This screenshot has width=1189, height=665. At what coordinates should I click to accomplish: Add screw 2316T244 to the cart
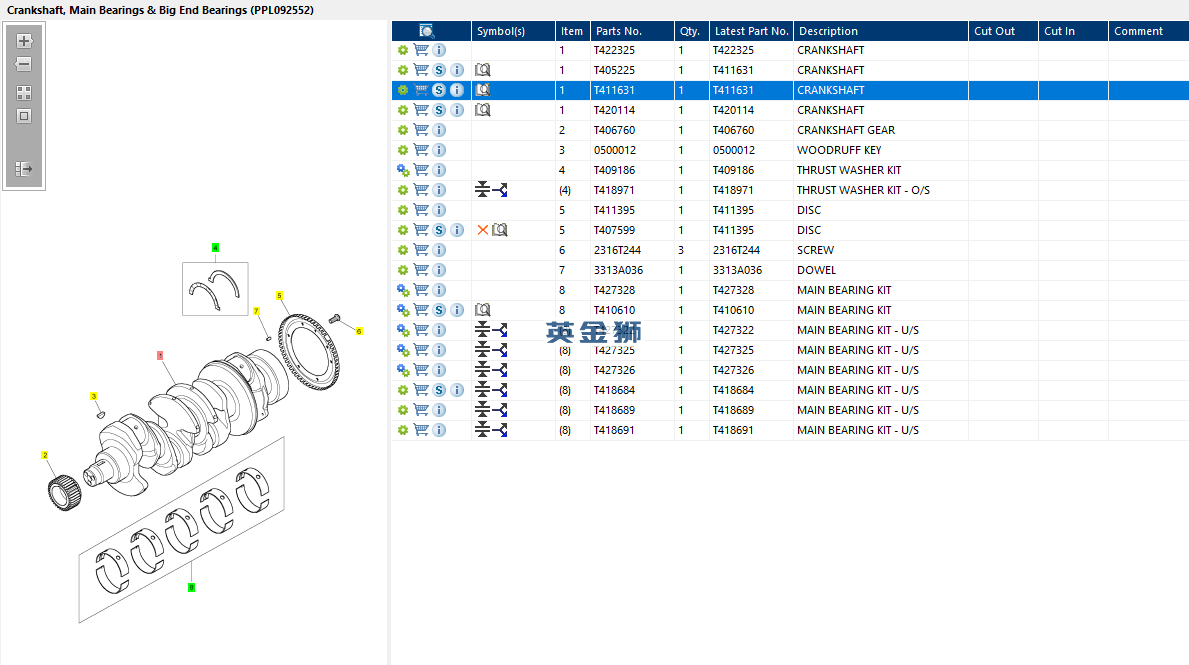point(421,250)
